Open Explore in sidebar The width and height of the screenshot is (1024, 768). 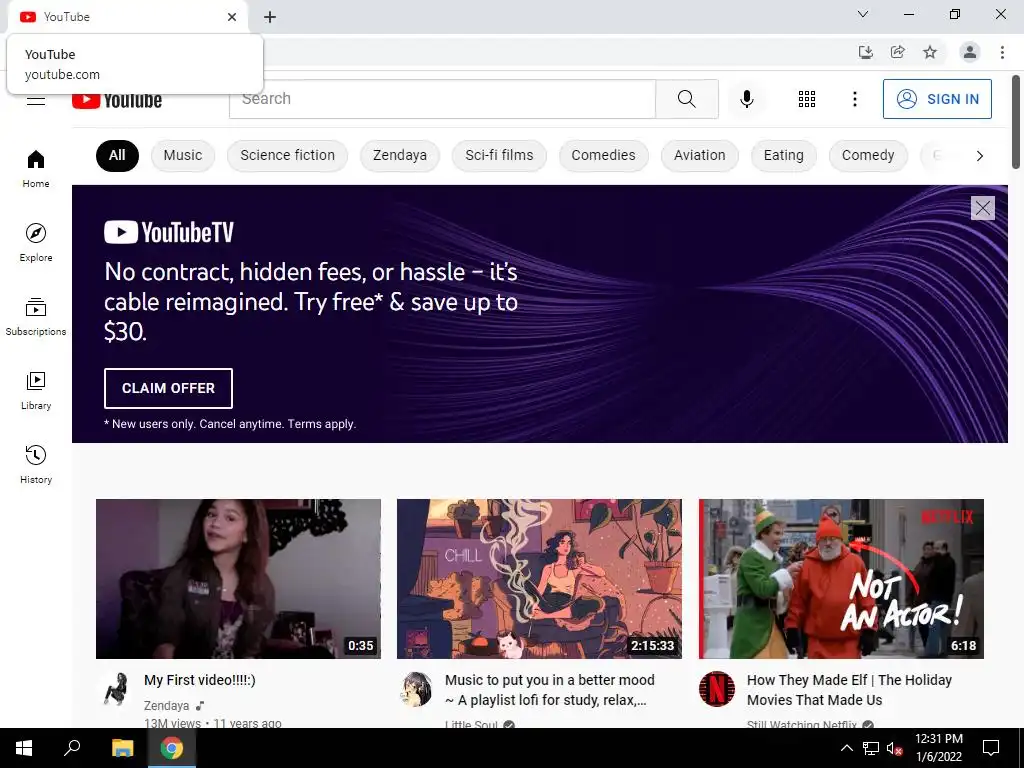pyautogui.click(x=36, y=242)
